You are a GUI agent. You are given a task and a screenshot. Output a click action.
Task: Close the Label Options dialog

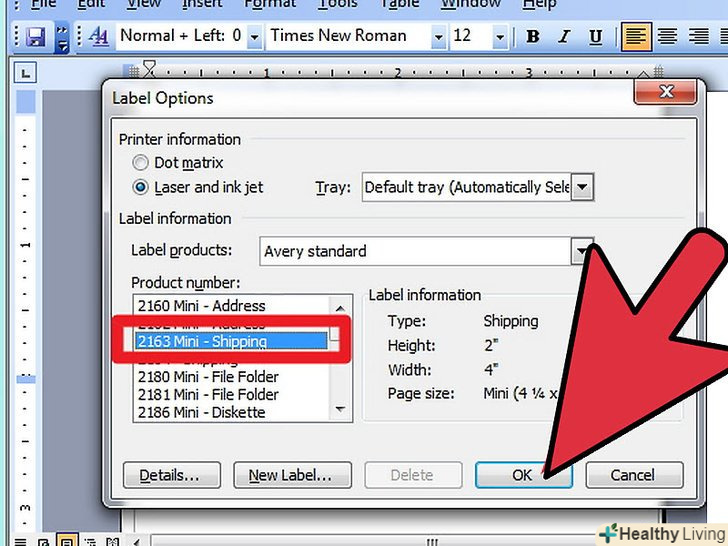point(665,91)
